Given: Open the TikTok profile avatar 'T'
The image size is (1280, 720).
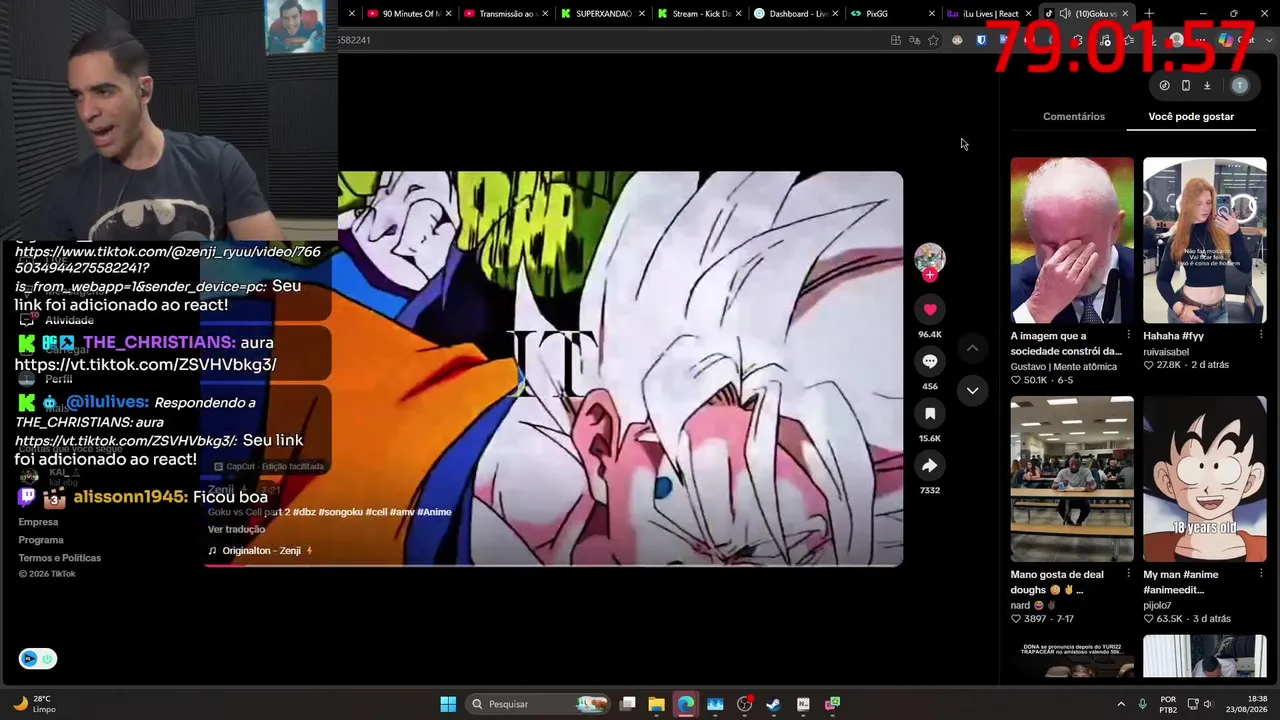Looking at the screenshot, I should coord(1240,86).
